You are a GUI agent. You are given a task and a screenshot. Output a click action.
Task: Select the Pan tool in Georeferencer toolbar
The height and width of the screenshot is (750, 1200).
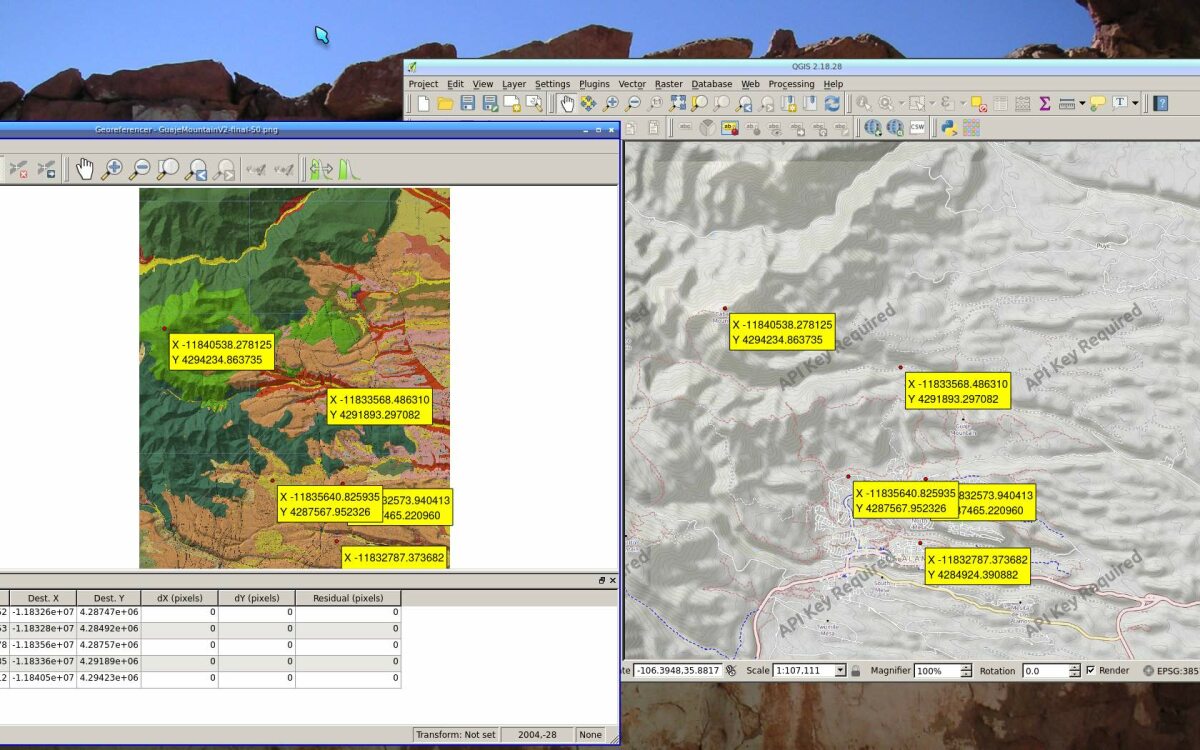coord(85,169)
